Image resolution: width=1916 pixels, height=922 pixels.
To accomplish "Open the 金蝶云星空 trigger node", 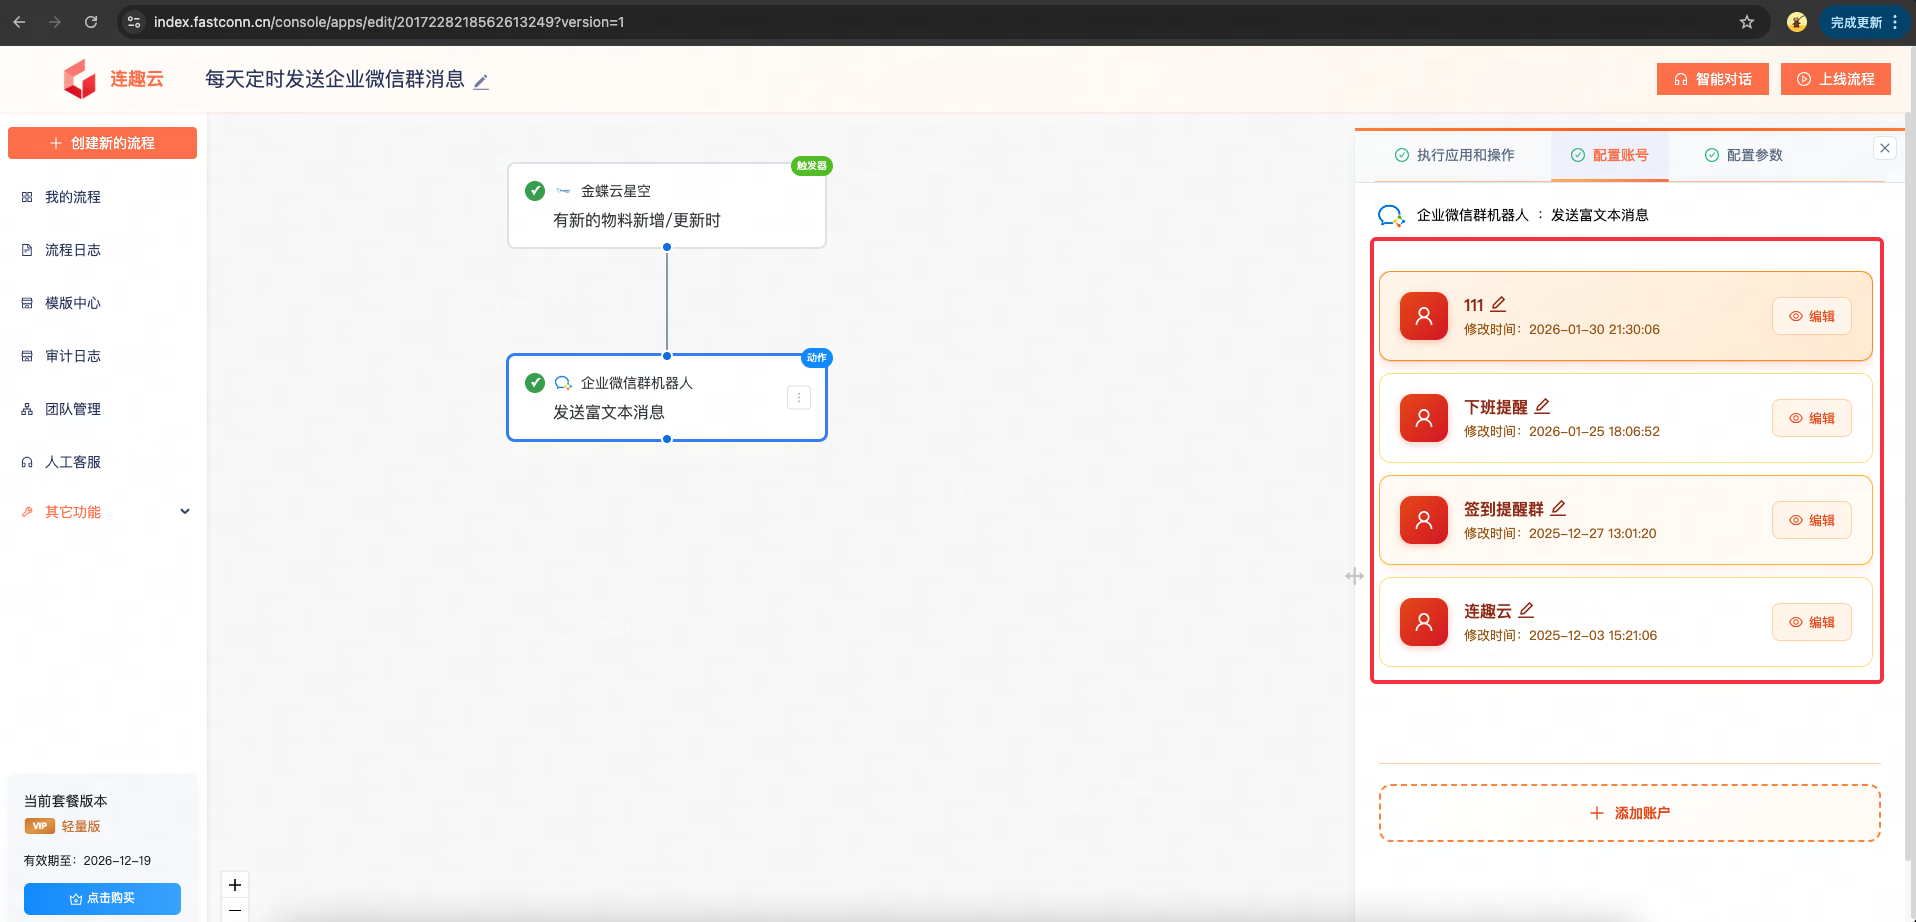I will 666,206.
